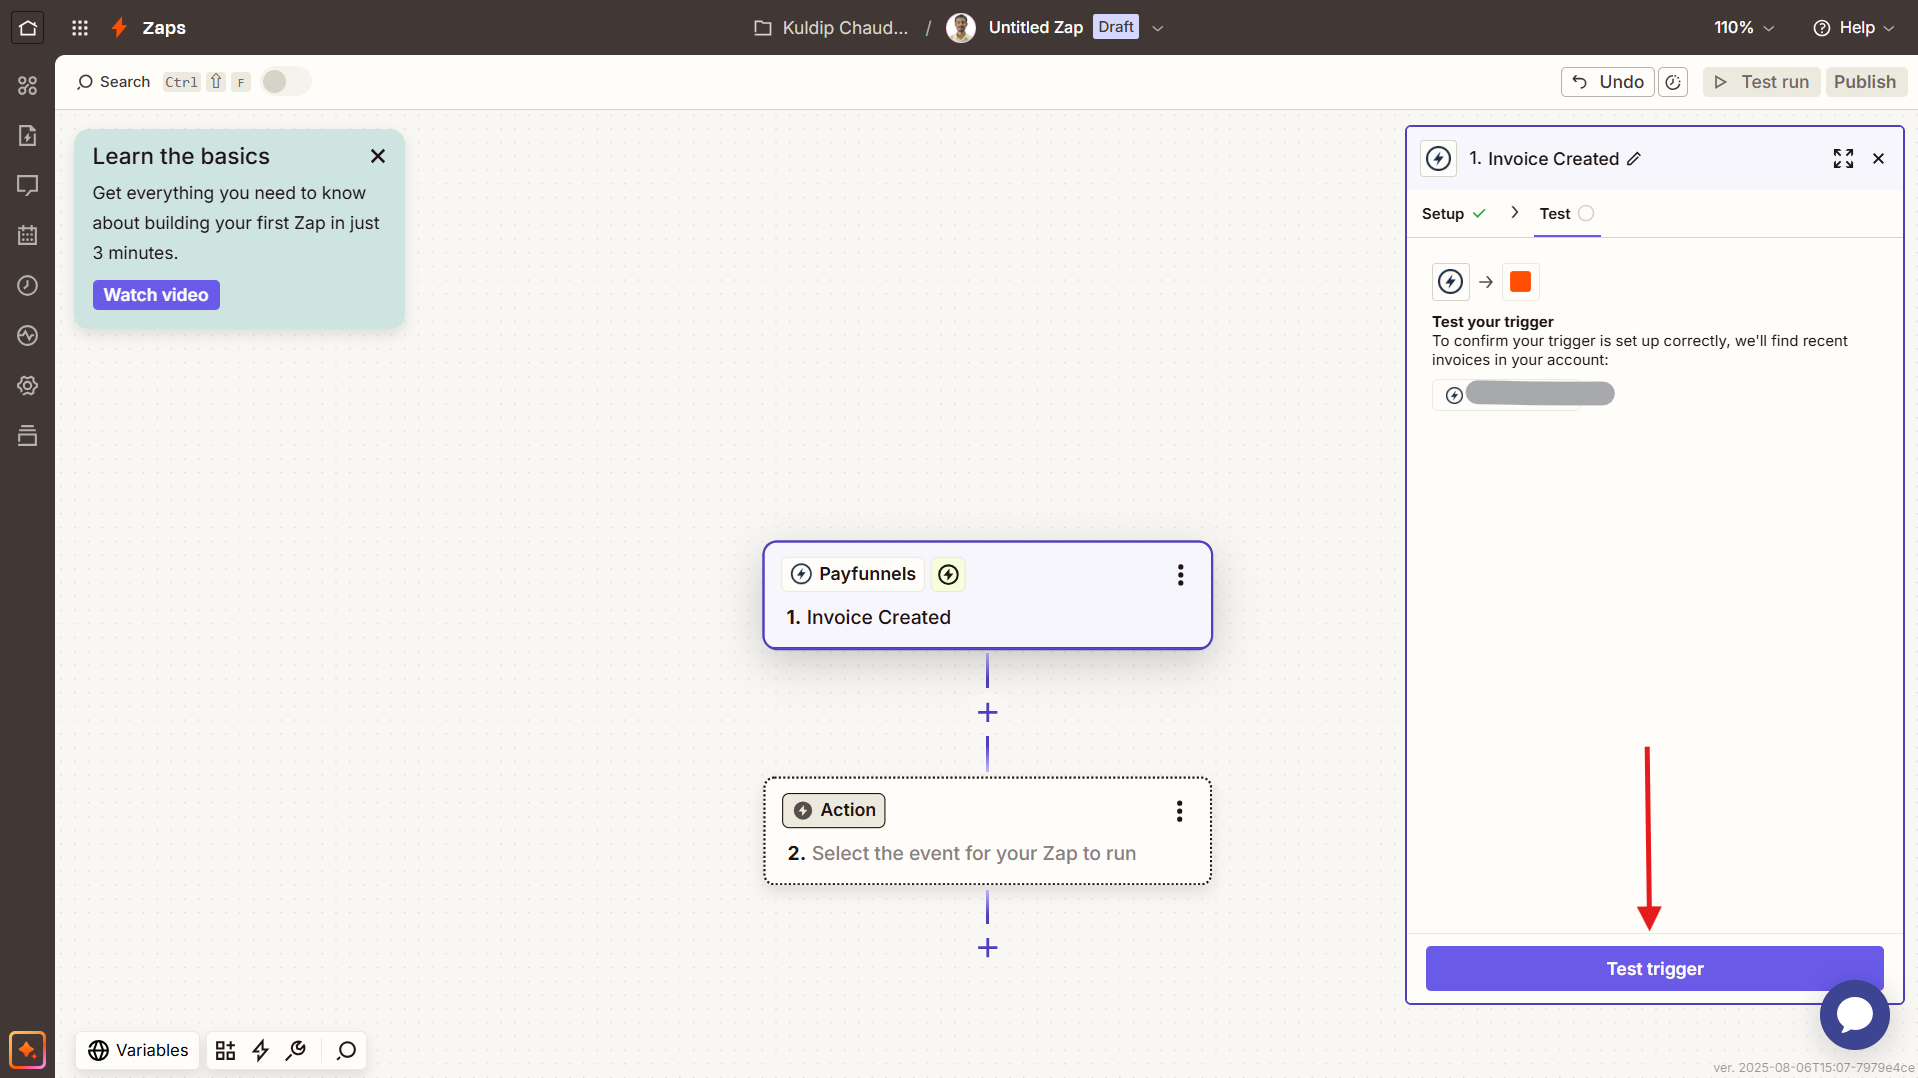This screenshot has height=1078, width=1918.
Task: Open the 110% zoom dropdown
Action: click(x=1744, y=28)
